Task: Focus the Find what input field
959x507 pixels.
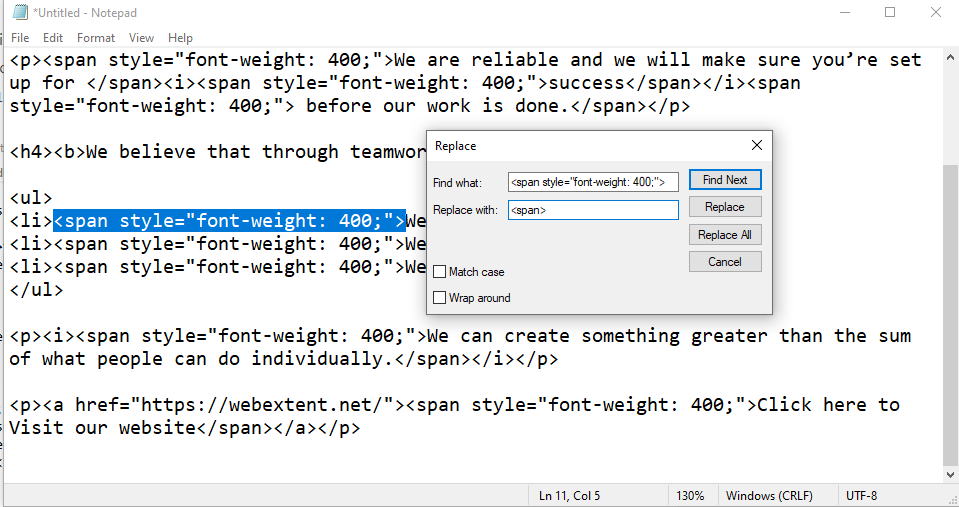Action: (593, 182)
